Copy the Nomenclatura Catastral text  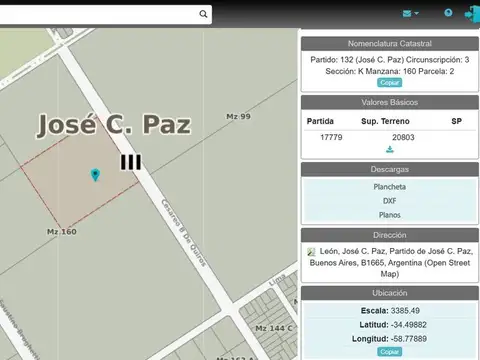389,82
